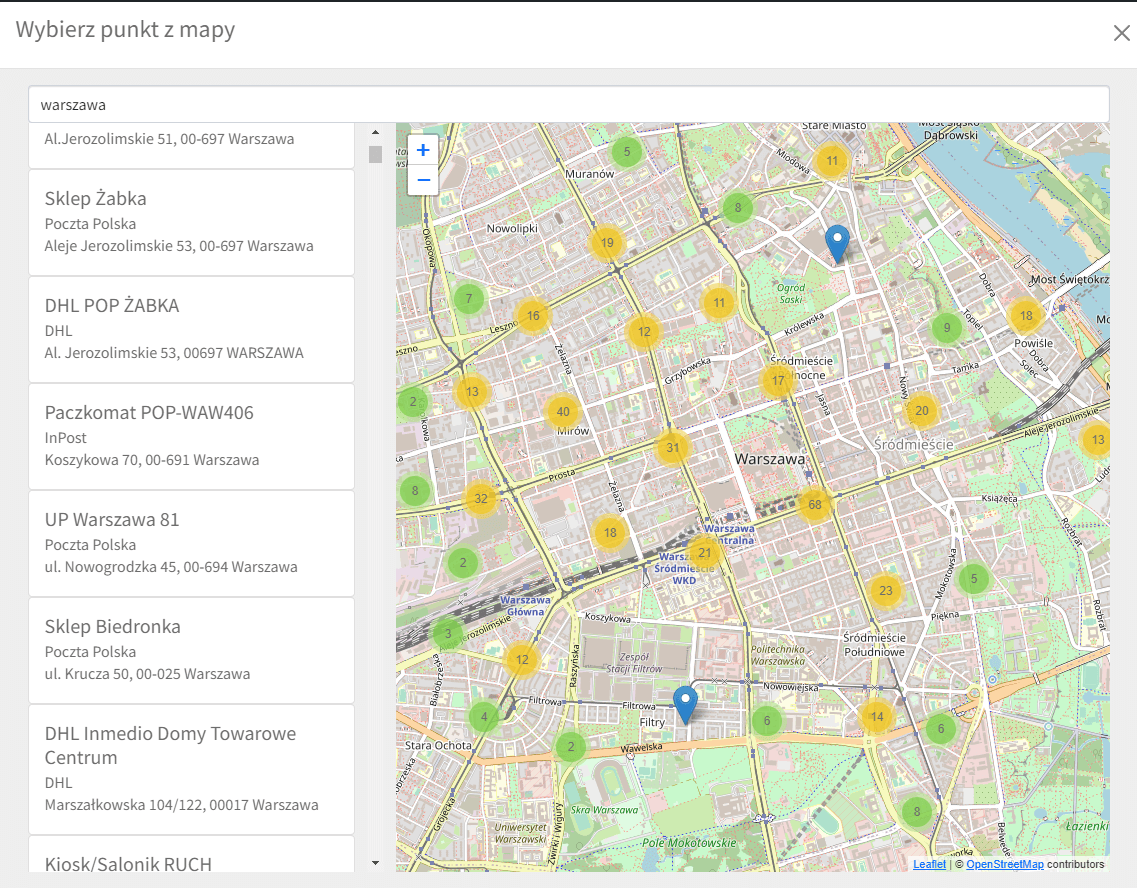Open the cluster marker showing 19
This screenshot has width=1137, height=888.
point(607,243)
